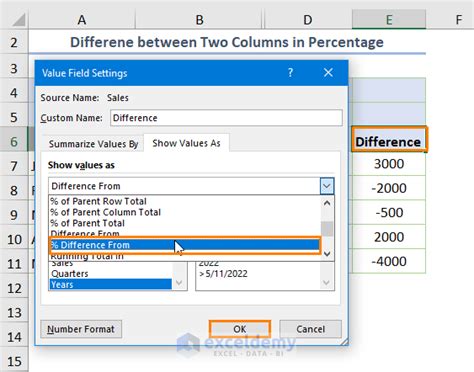474x372 pixels.
Task: Select cell with value -2000
Action: tap(389, 188)
